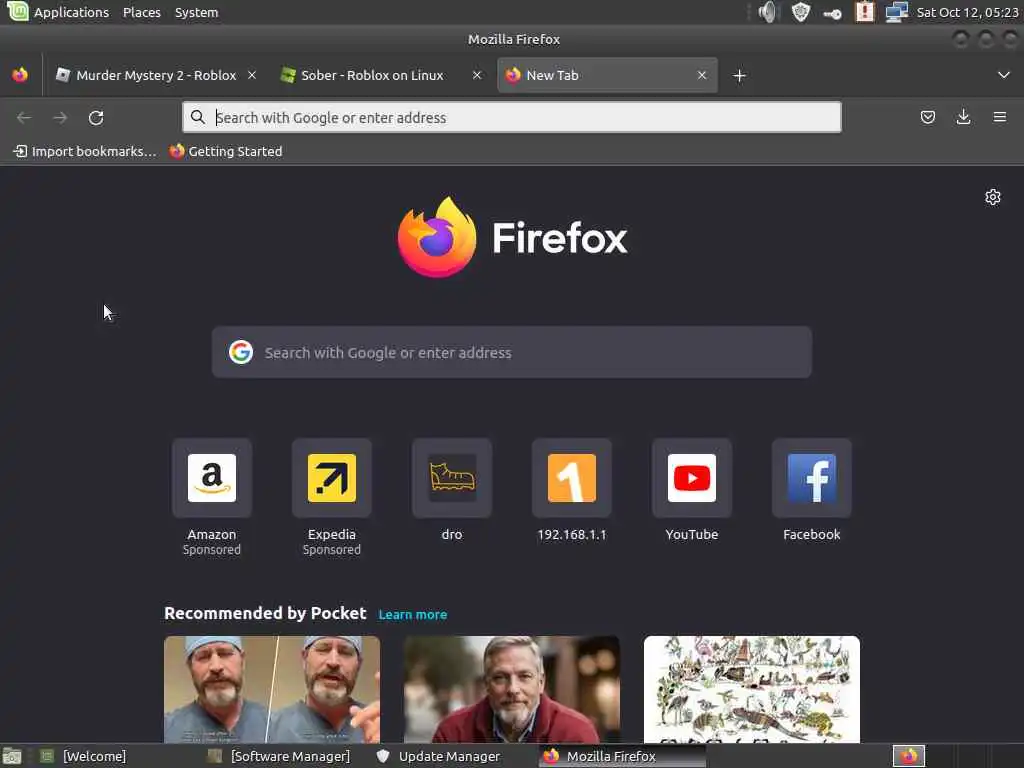Click the shield icon in system tray
Screen dimensions: 1024x768
801,12
